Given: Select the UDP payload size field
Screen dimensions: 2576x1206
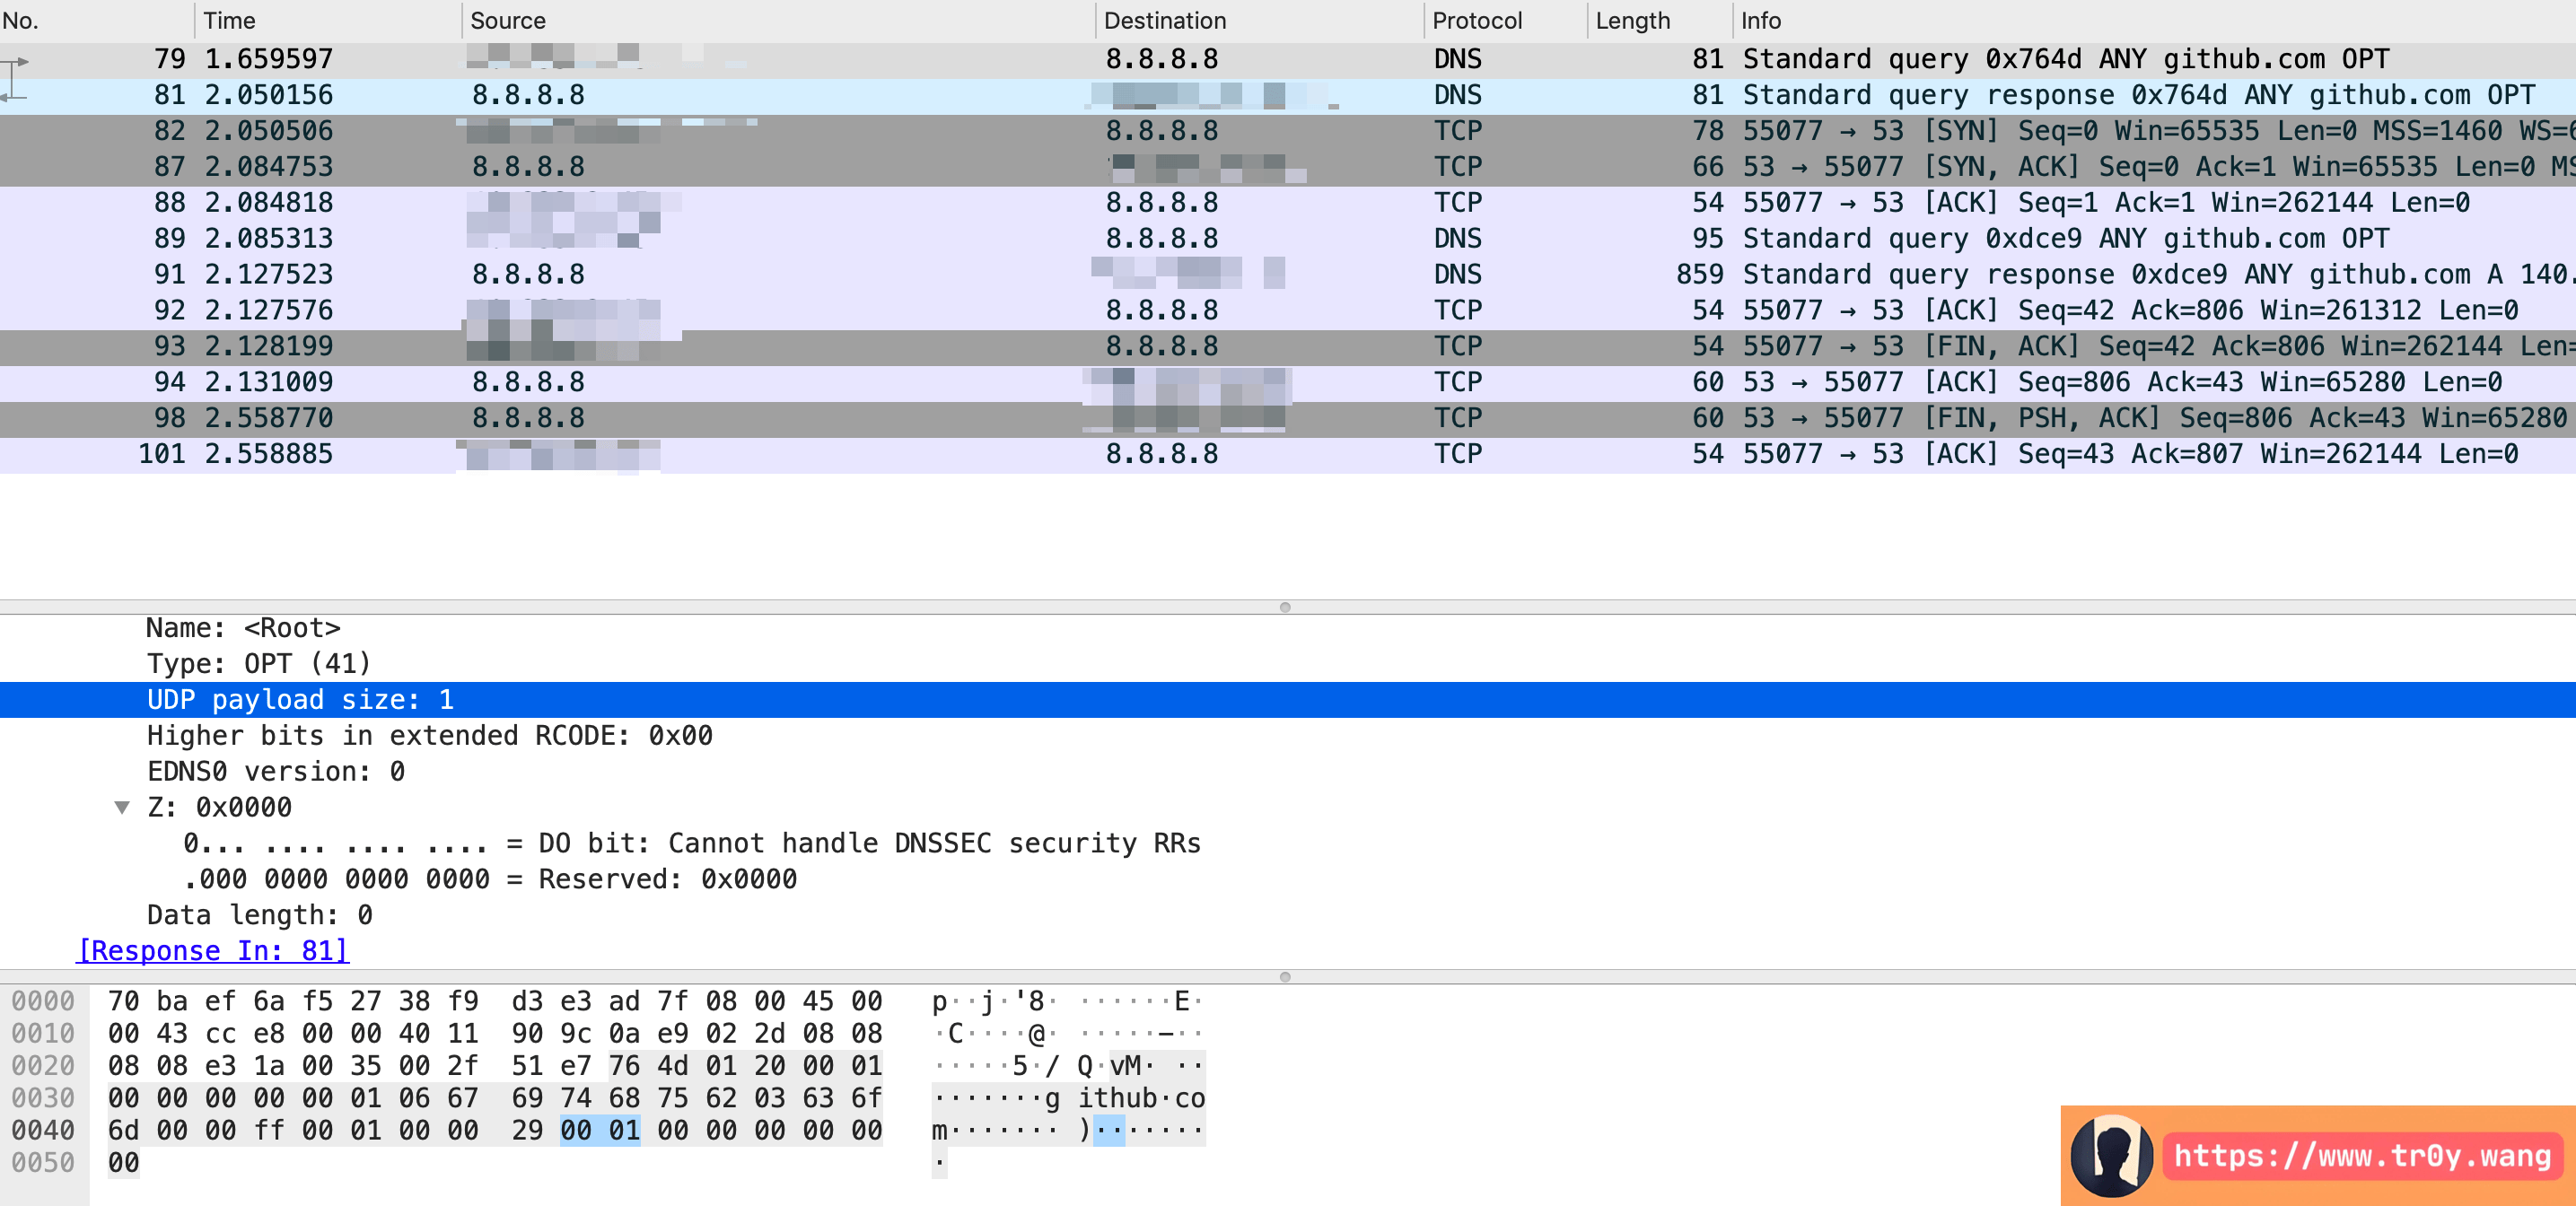Looking at the screenshot, I should [300, 699].
